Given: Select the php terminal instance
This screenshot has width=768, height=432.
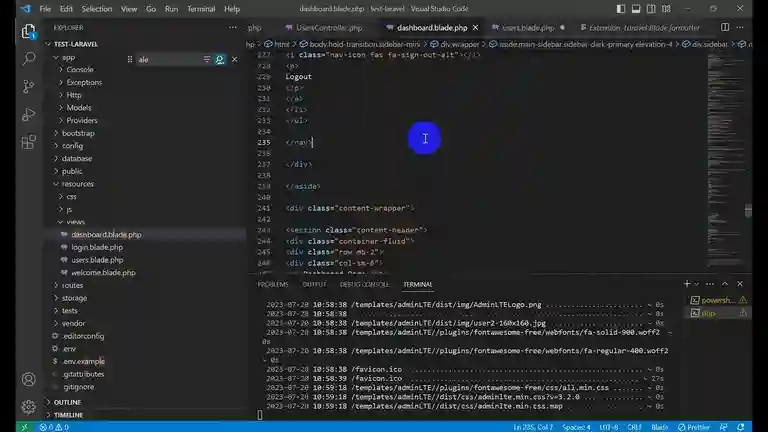Looking at the screenshot, I should pos(719,313).
